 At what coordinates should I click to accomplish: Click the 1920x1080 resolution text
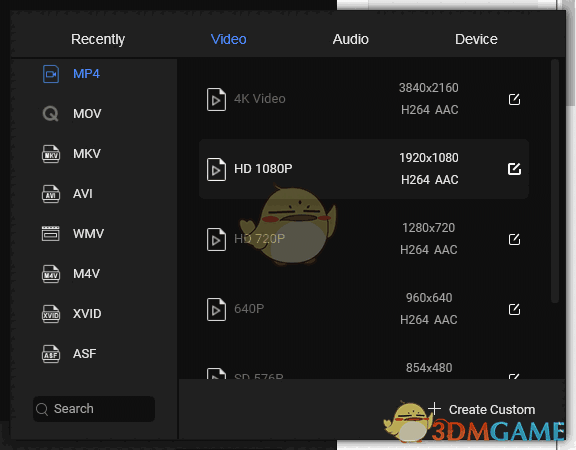(x=429, y=158)
